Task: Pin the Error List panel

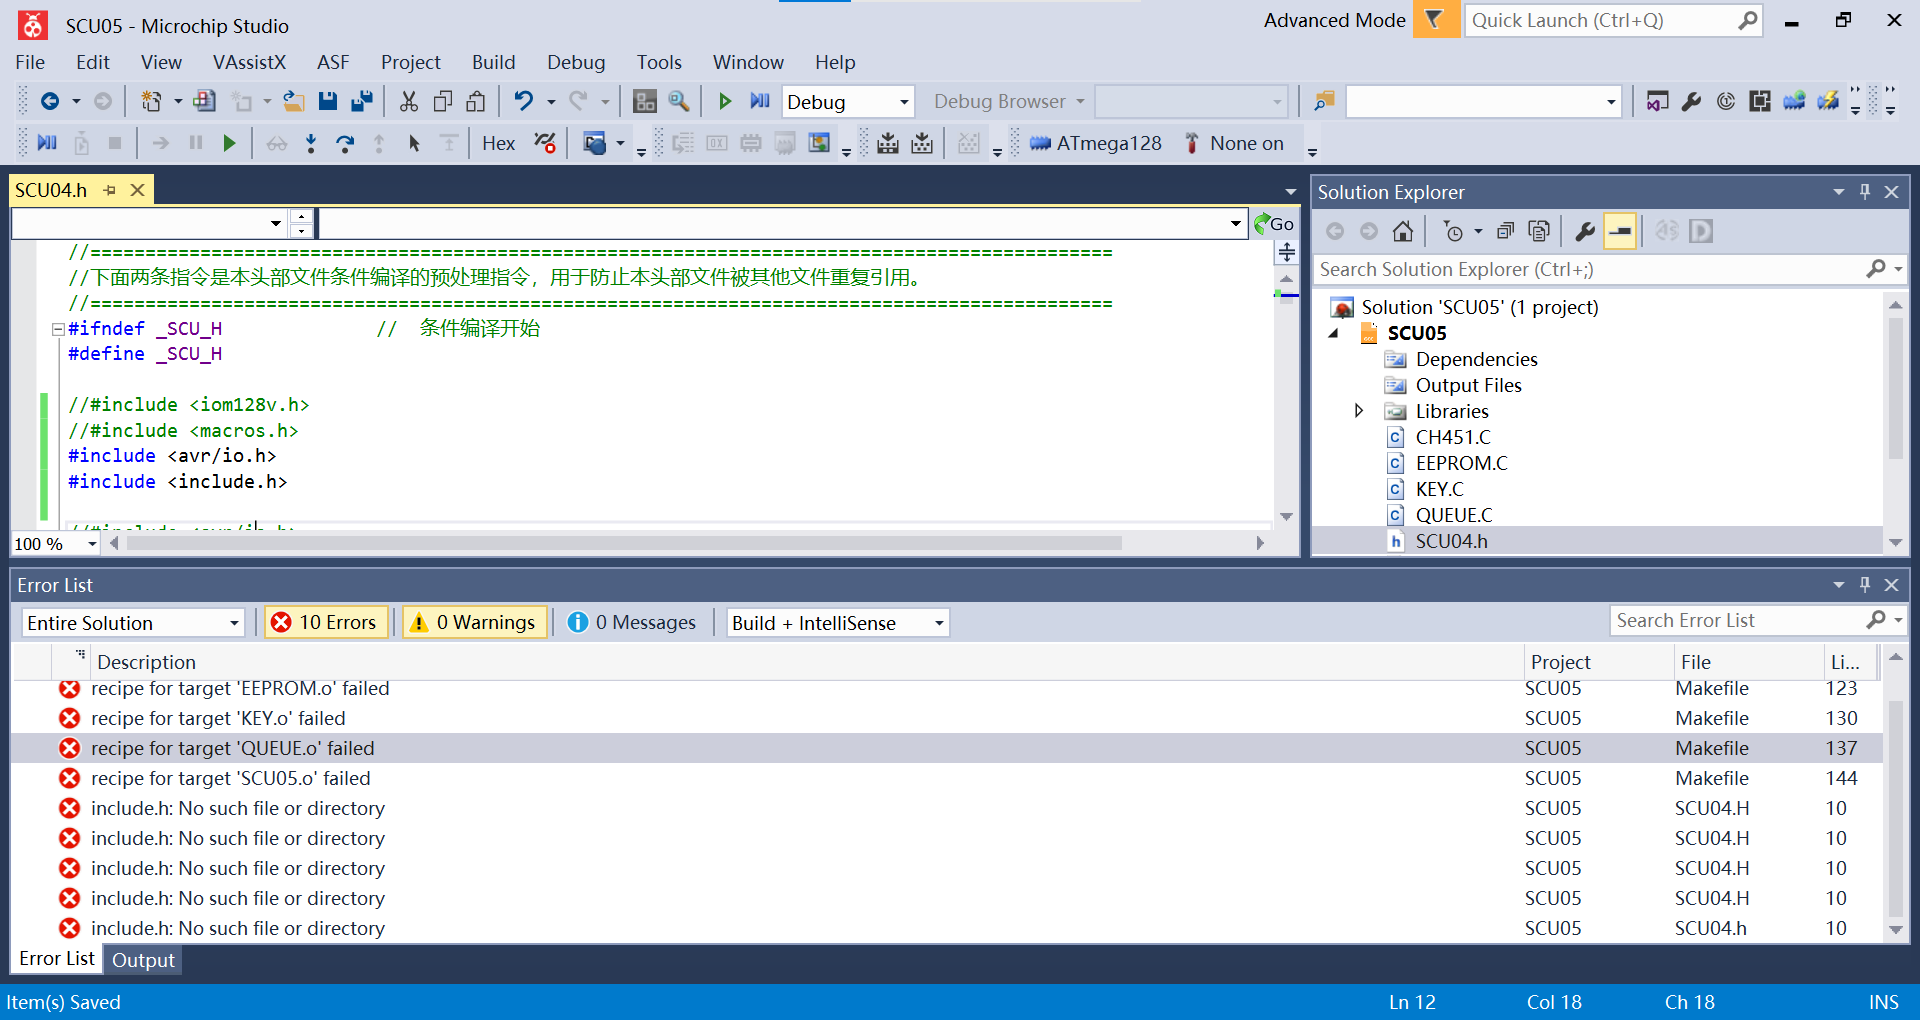Action: pyautogui.click(x=1866, y=585)
